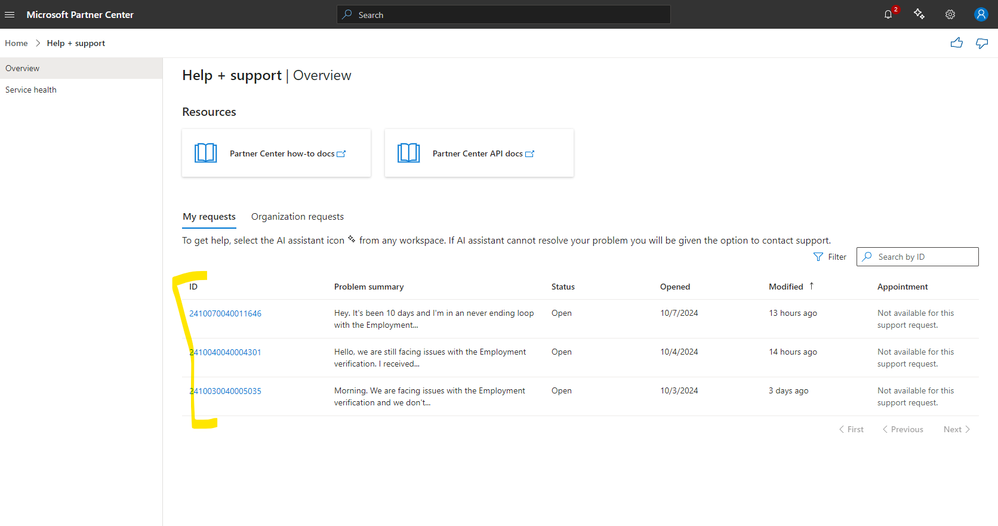
Task: Select summary 'Hello, we are still facing issues'
Action: pos(430,358)
